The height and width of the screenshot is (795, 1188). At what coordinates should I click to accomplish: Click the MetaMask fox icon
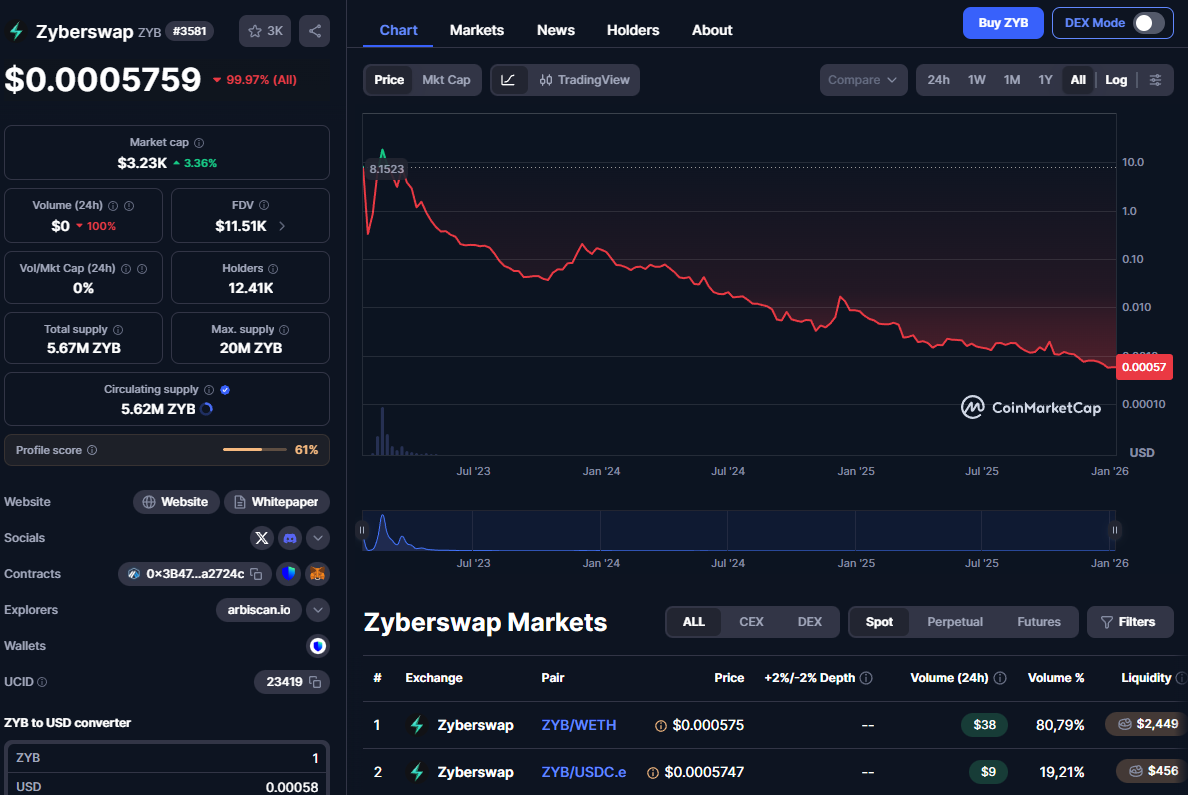coord(317,574)
